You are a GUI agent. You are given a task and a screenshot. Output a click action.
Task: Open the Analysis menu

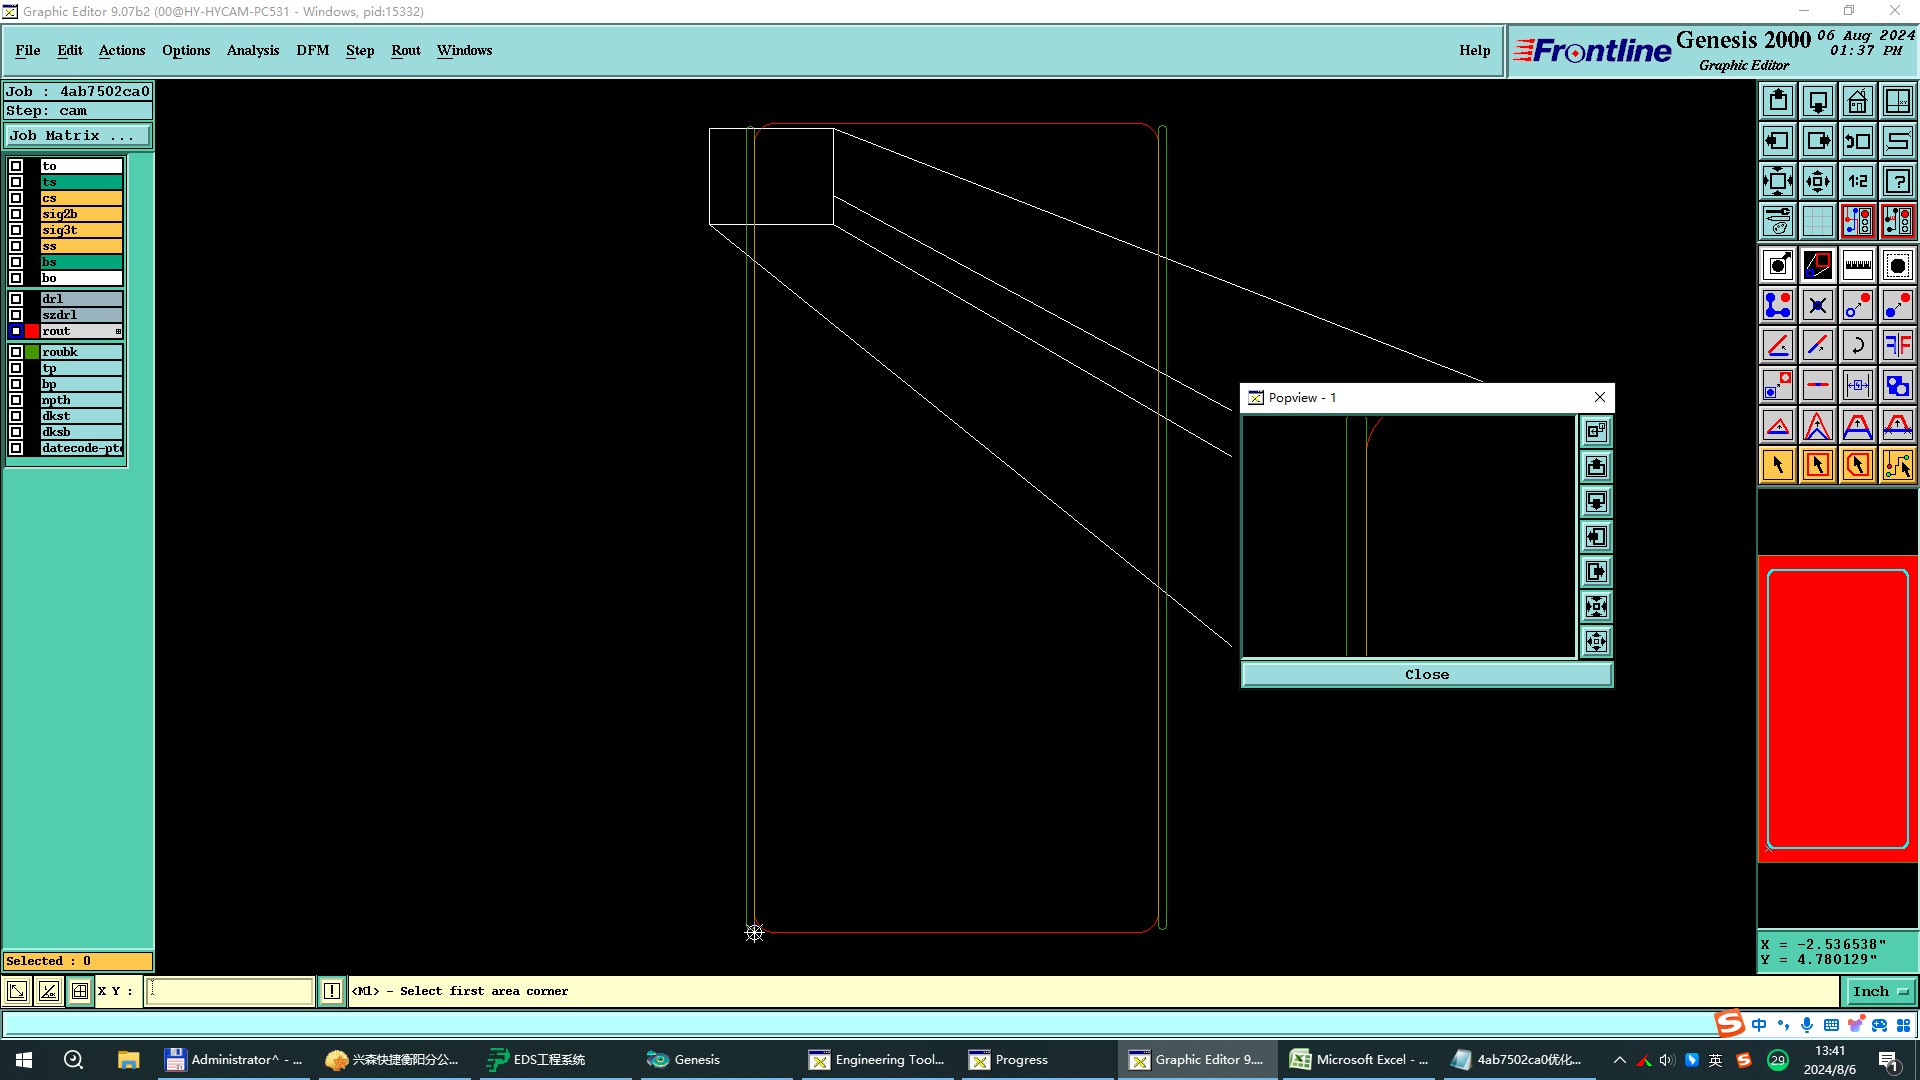tap(252, 50)
